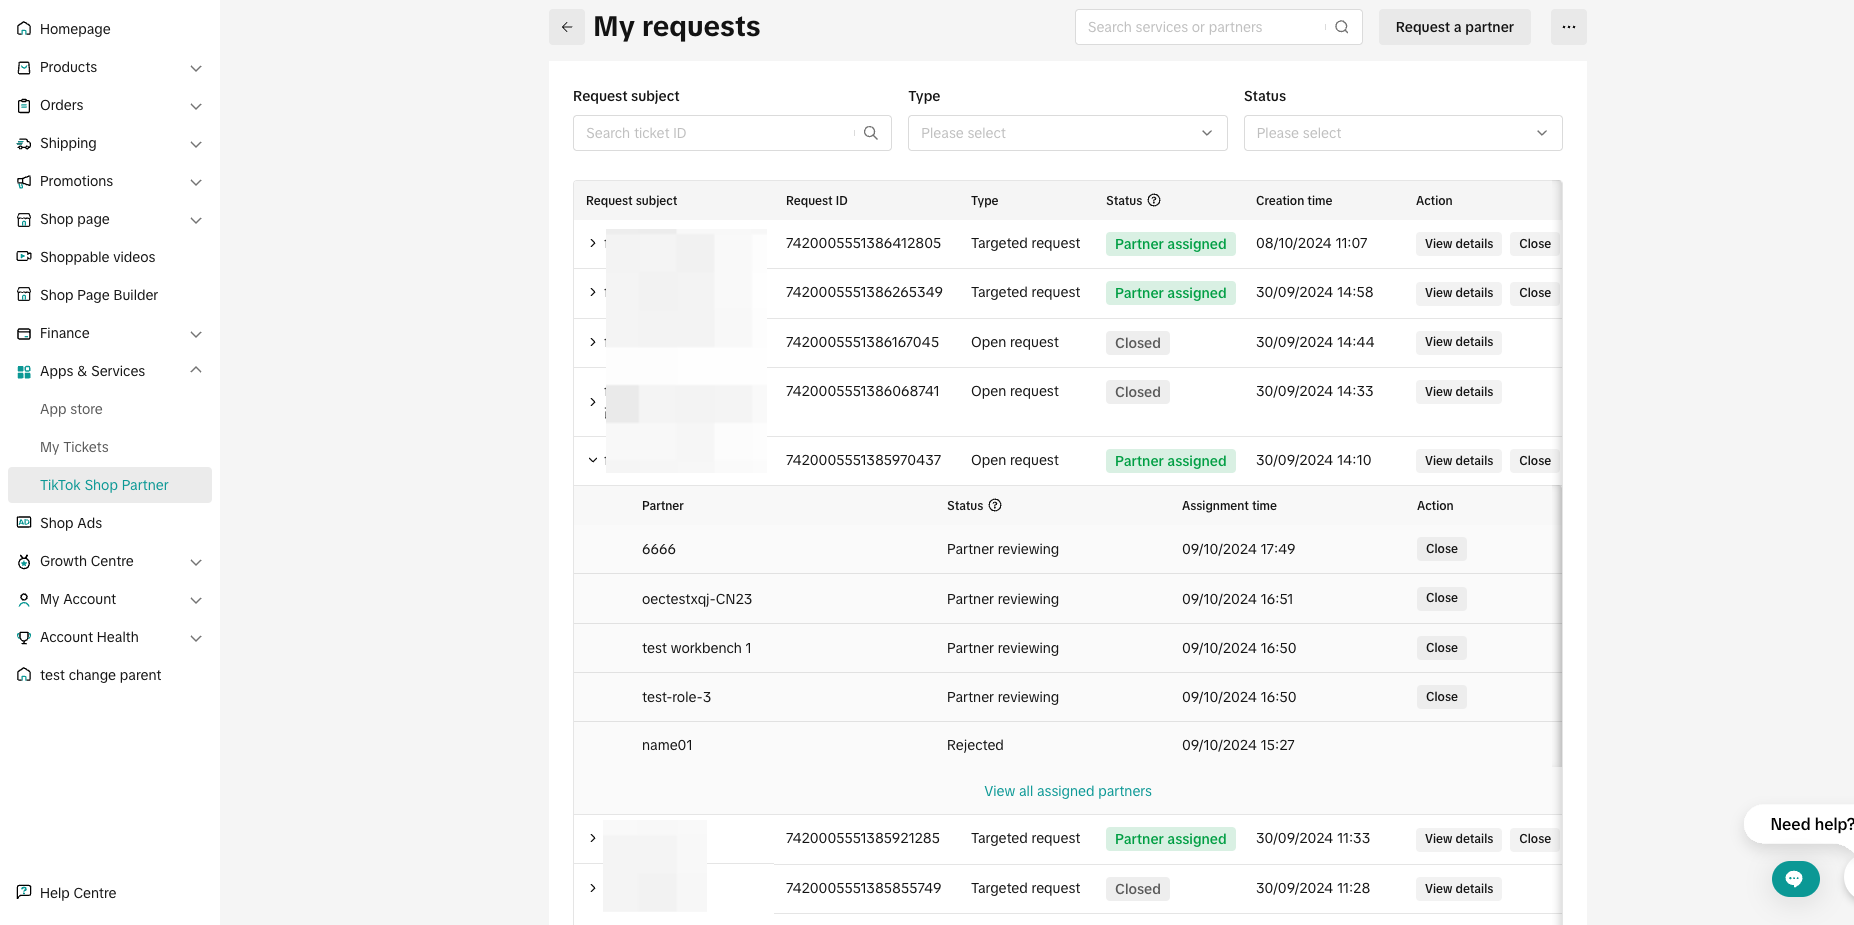Go to Shop Ads in the sidebar
This screenshot has width=1854, height=925.
coord(71,523)
